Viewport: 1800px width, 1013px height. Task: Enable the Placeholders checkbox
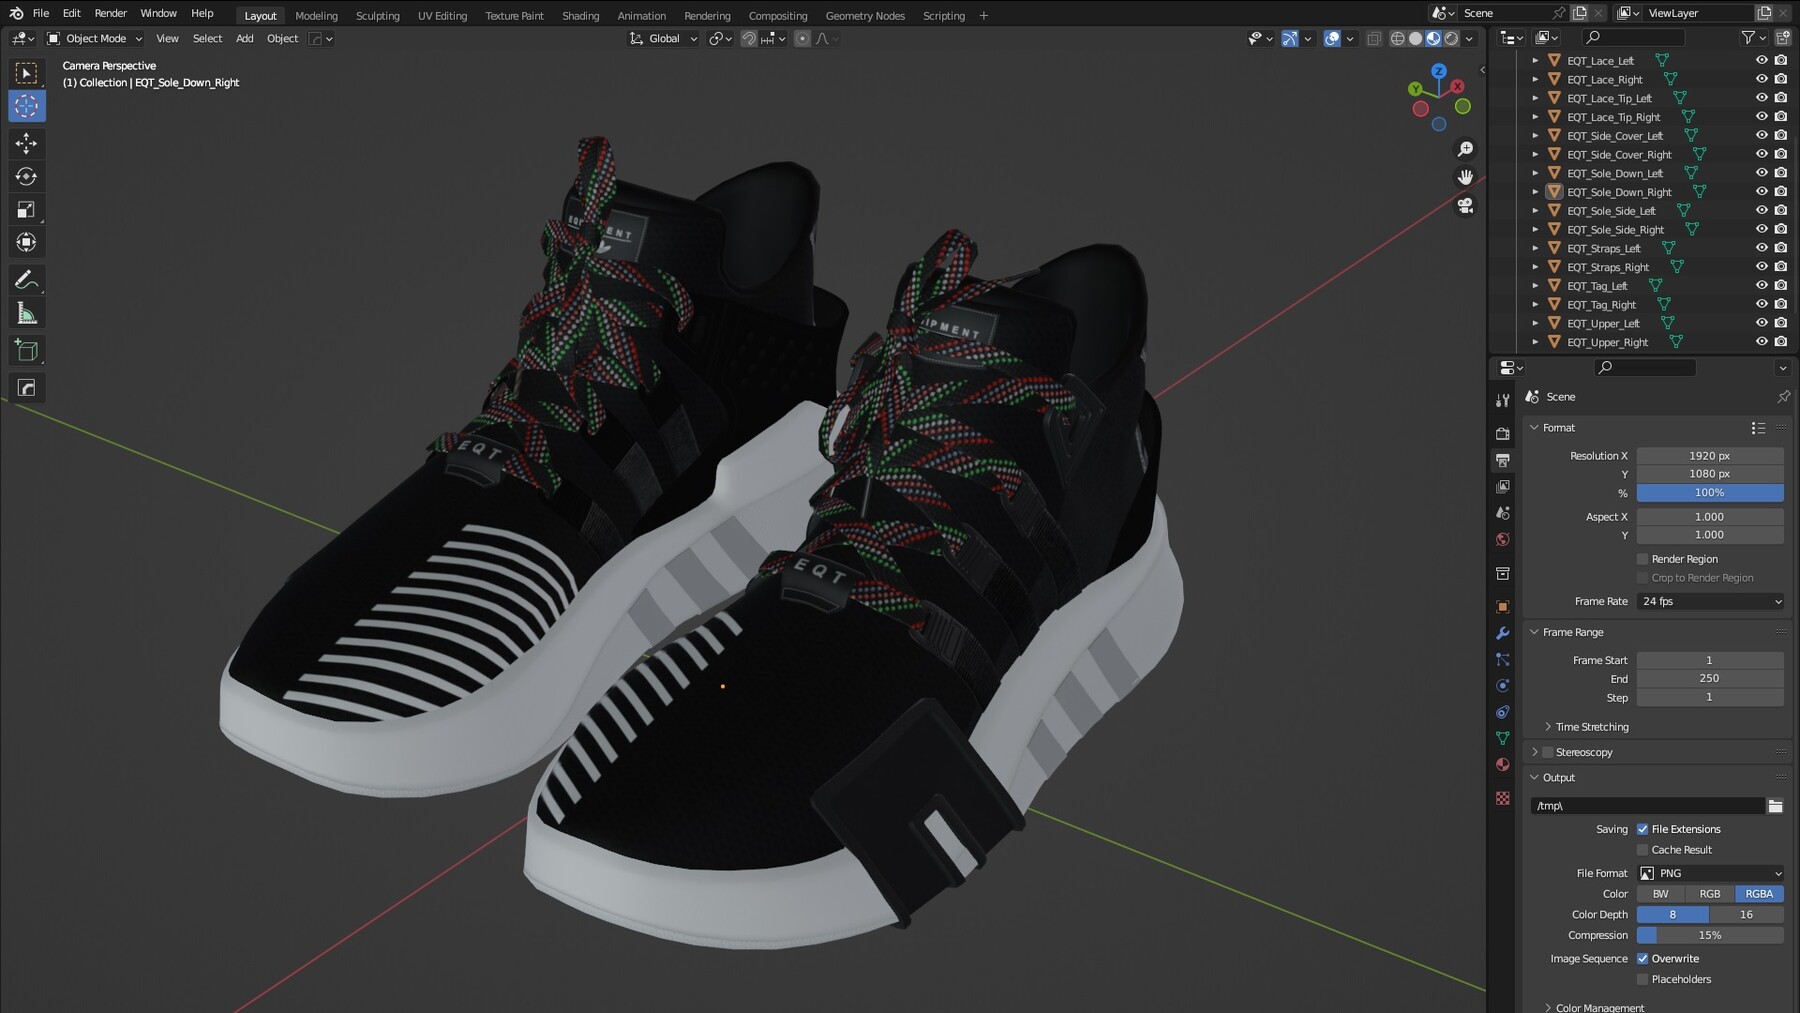tap(1642, 979)
